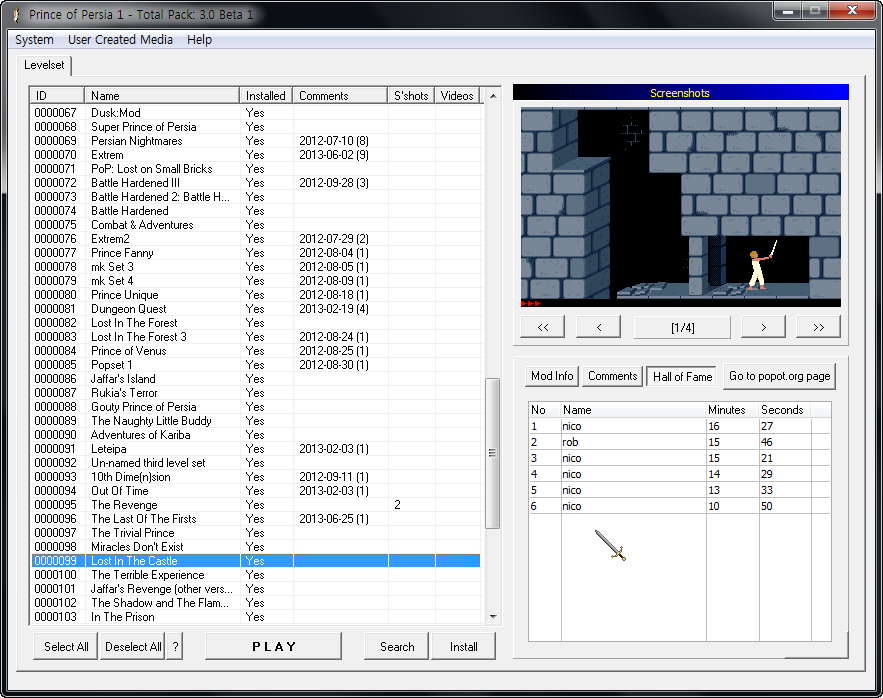Select the Prince Fanny row
The width and height of the screenshot is (883, 698).
point(256,253)
